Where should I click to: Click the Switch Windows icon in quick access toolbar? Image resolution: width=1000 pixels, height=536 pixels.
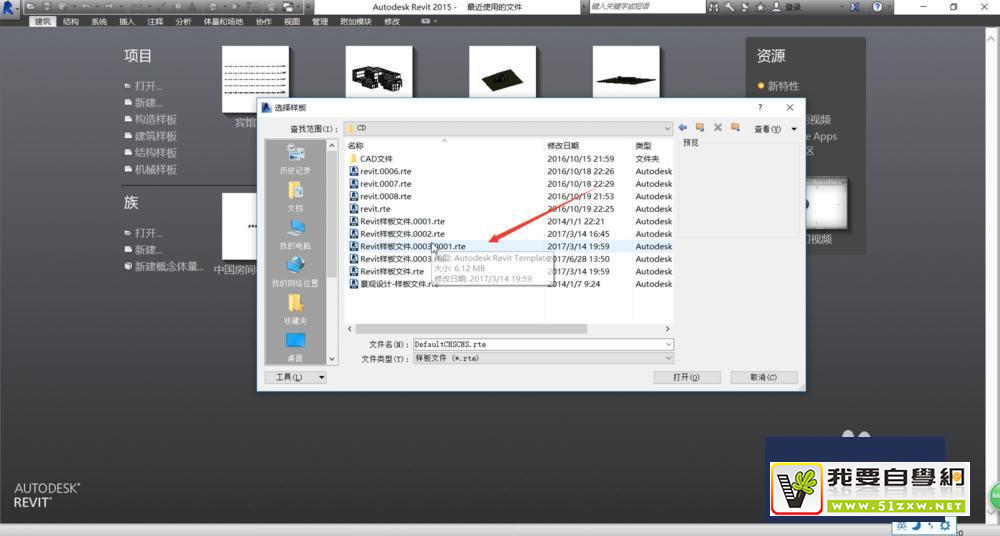click(x=288, y=7)
